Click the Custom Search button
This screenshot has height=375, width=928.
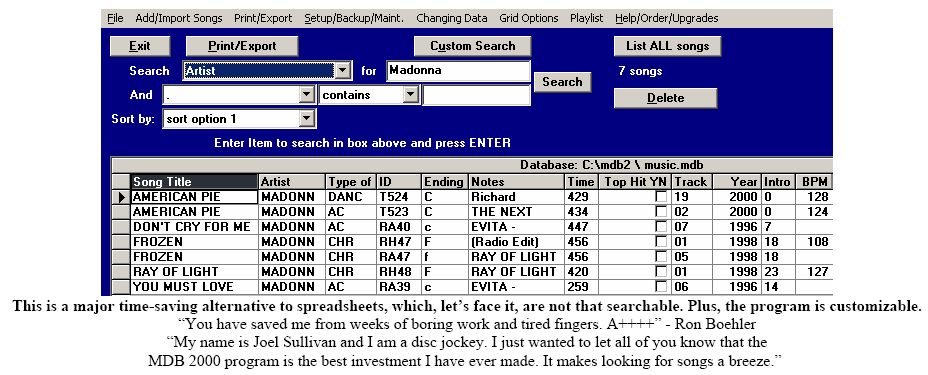[x=472, y=46]
